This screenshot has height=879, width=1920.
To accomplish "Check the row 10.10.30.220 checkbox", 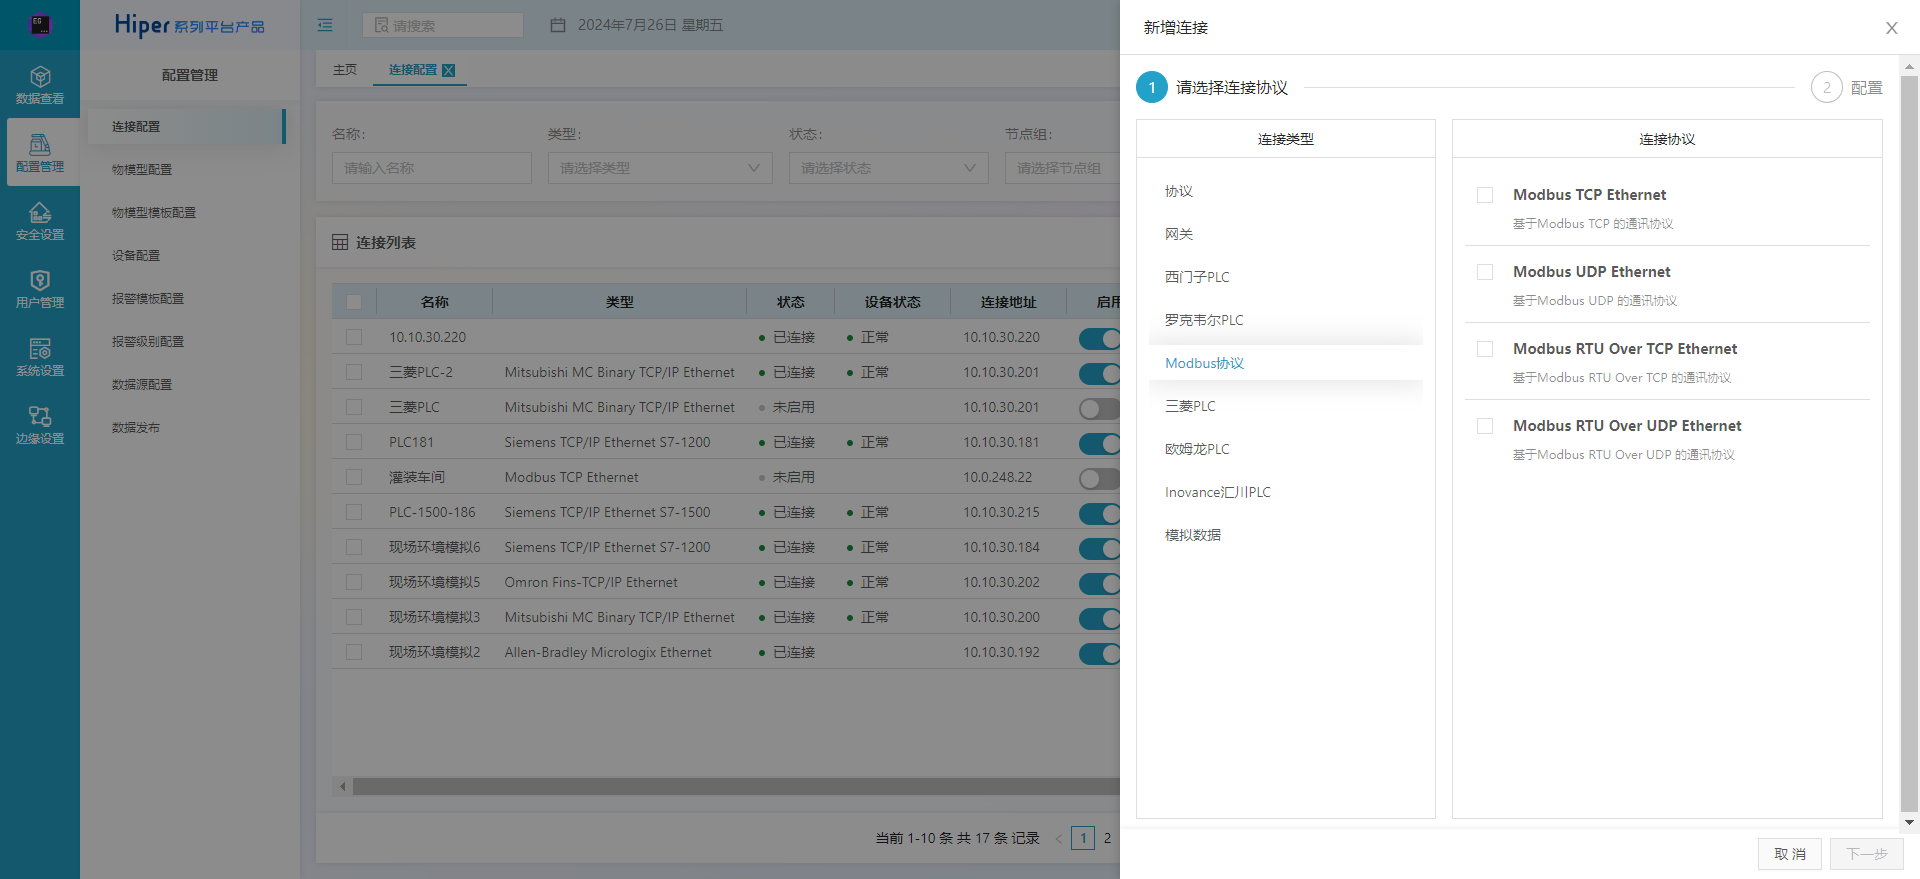I will pos(354,337).
